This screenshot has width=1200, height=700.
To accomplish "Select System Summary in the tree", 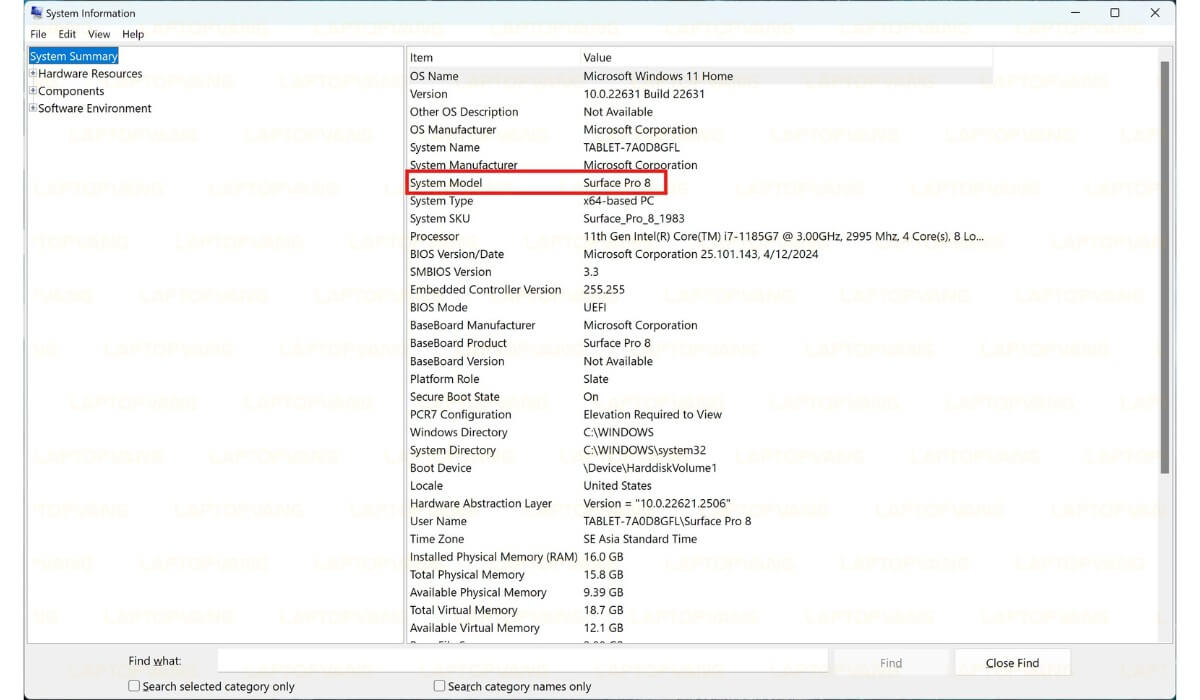I will click(x=74, y=56).
